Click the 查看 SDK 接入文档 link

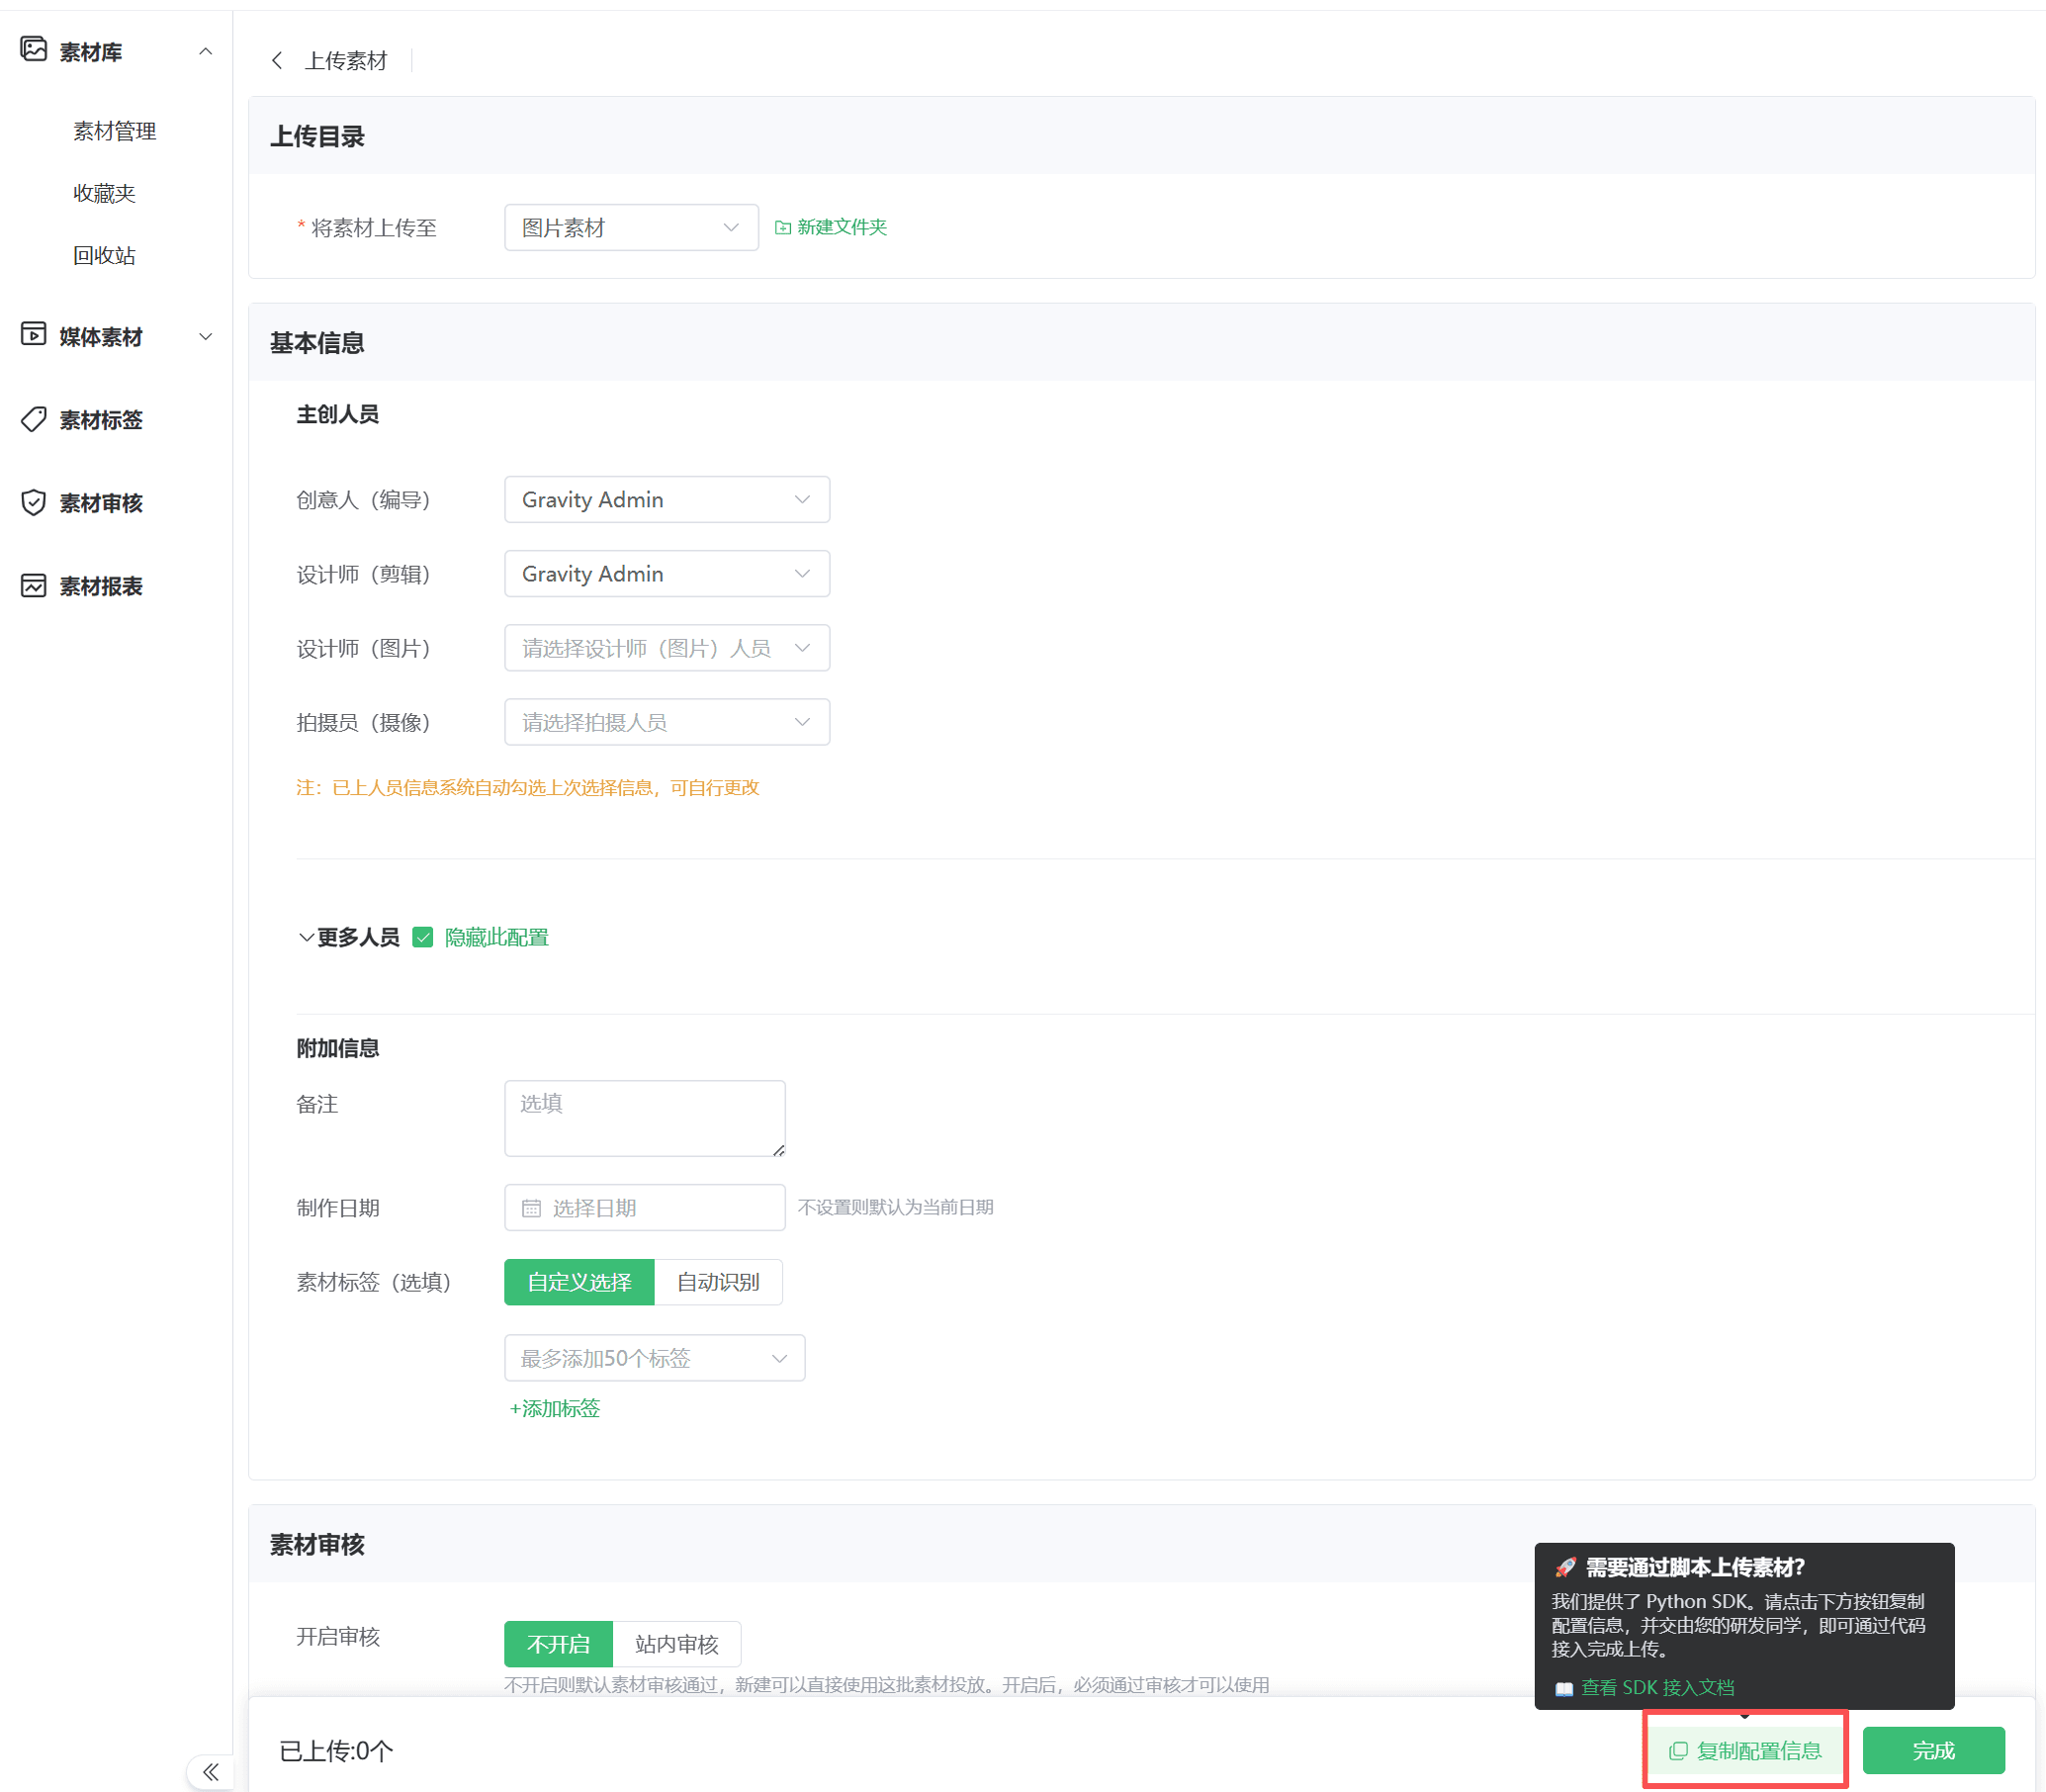tap(1657, 1688)
